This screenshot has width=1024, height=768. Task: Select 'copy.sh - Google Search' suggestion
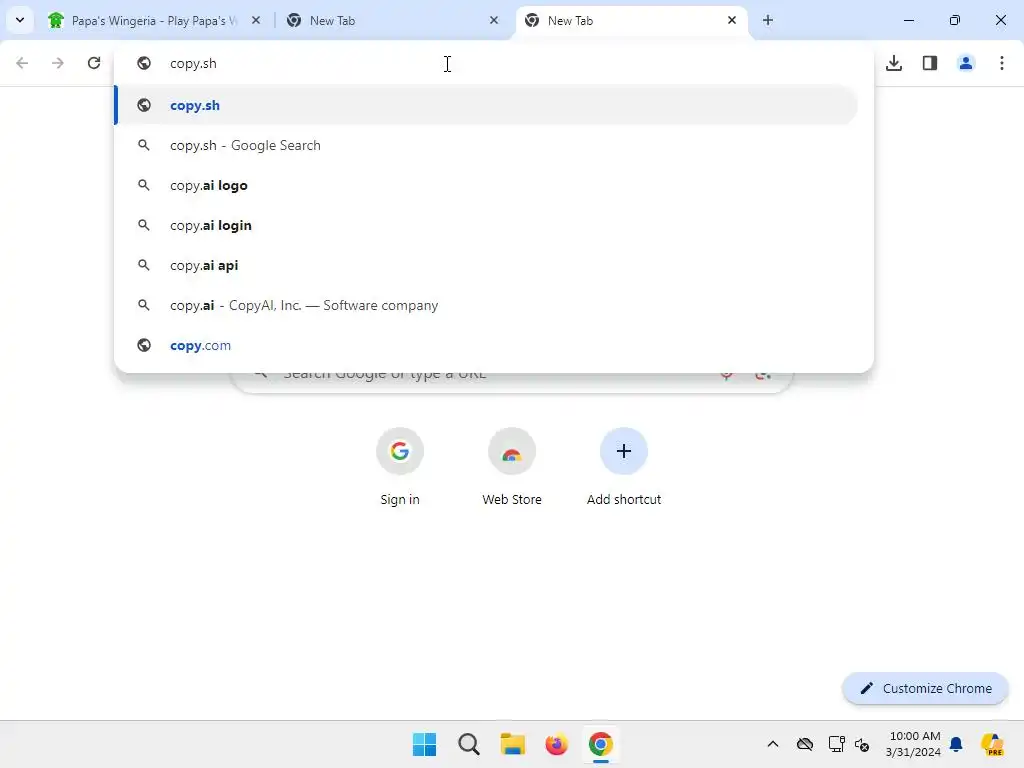click(x=486, y=145)
